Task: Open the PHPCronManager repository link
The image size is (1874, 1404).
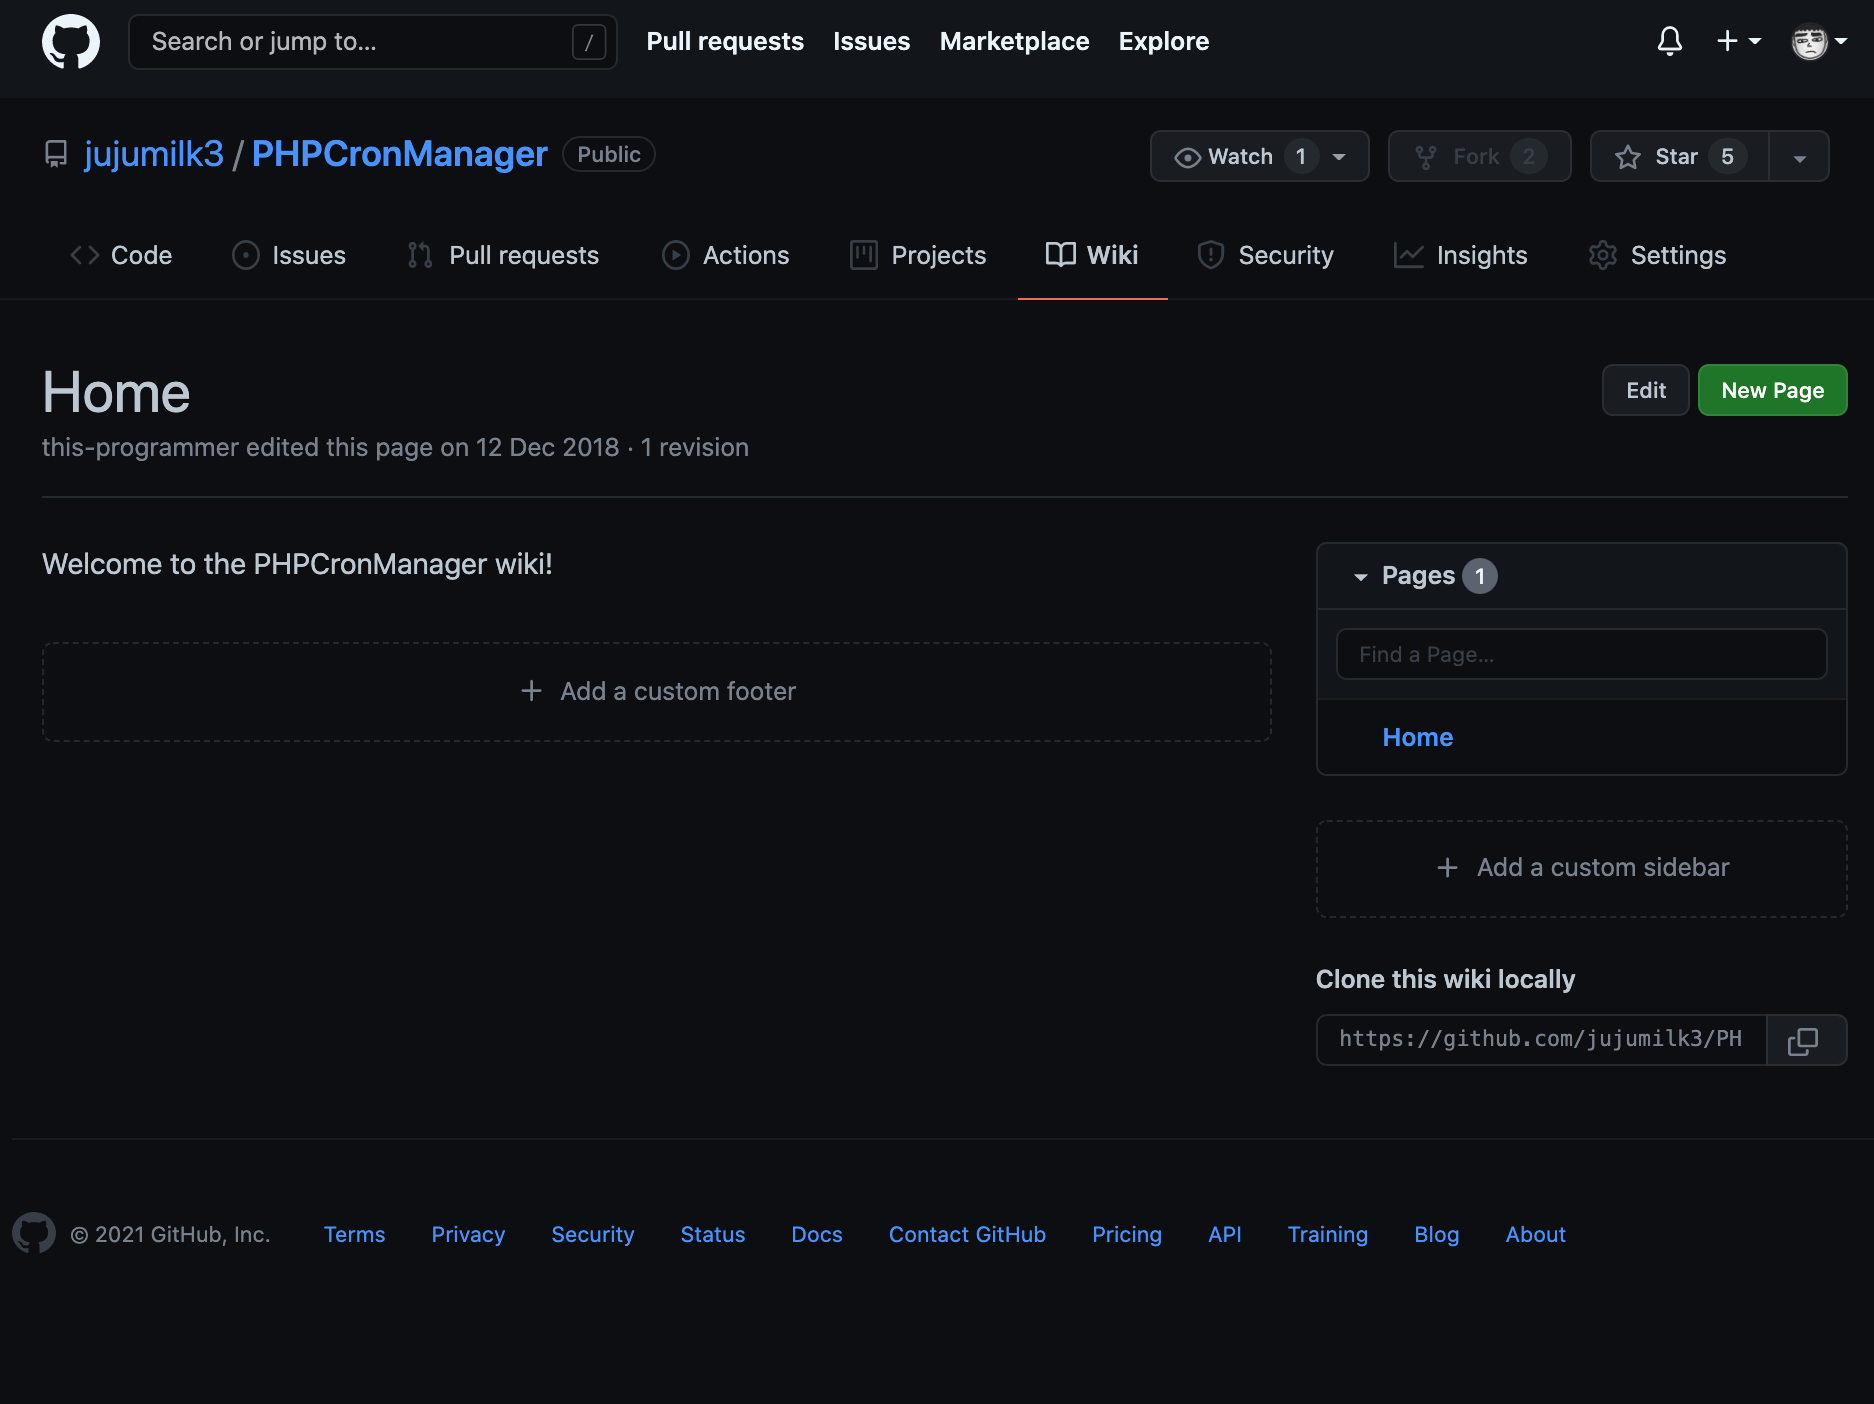Action: pyautogui.click(x=400, y=154)
